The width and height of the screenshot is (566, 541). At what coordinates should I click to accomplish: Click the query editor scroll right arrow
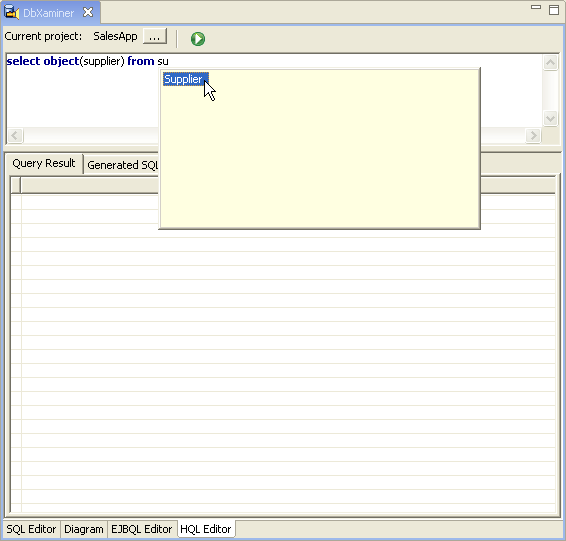point(533,136)
